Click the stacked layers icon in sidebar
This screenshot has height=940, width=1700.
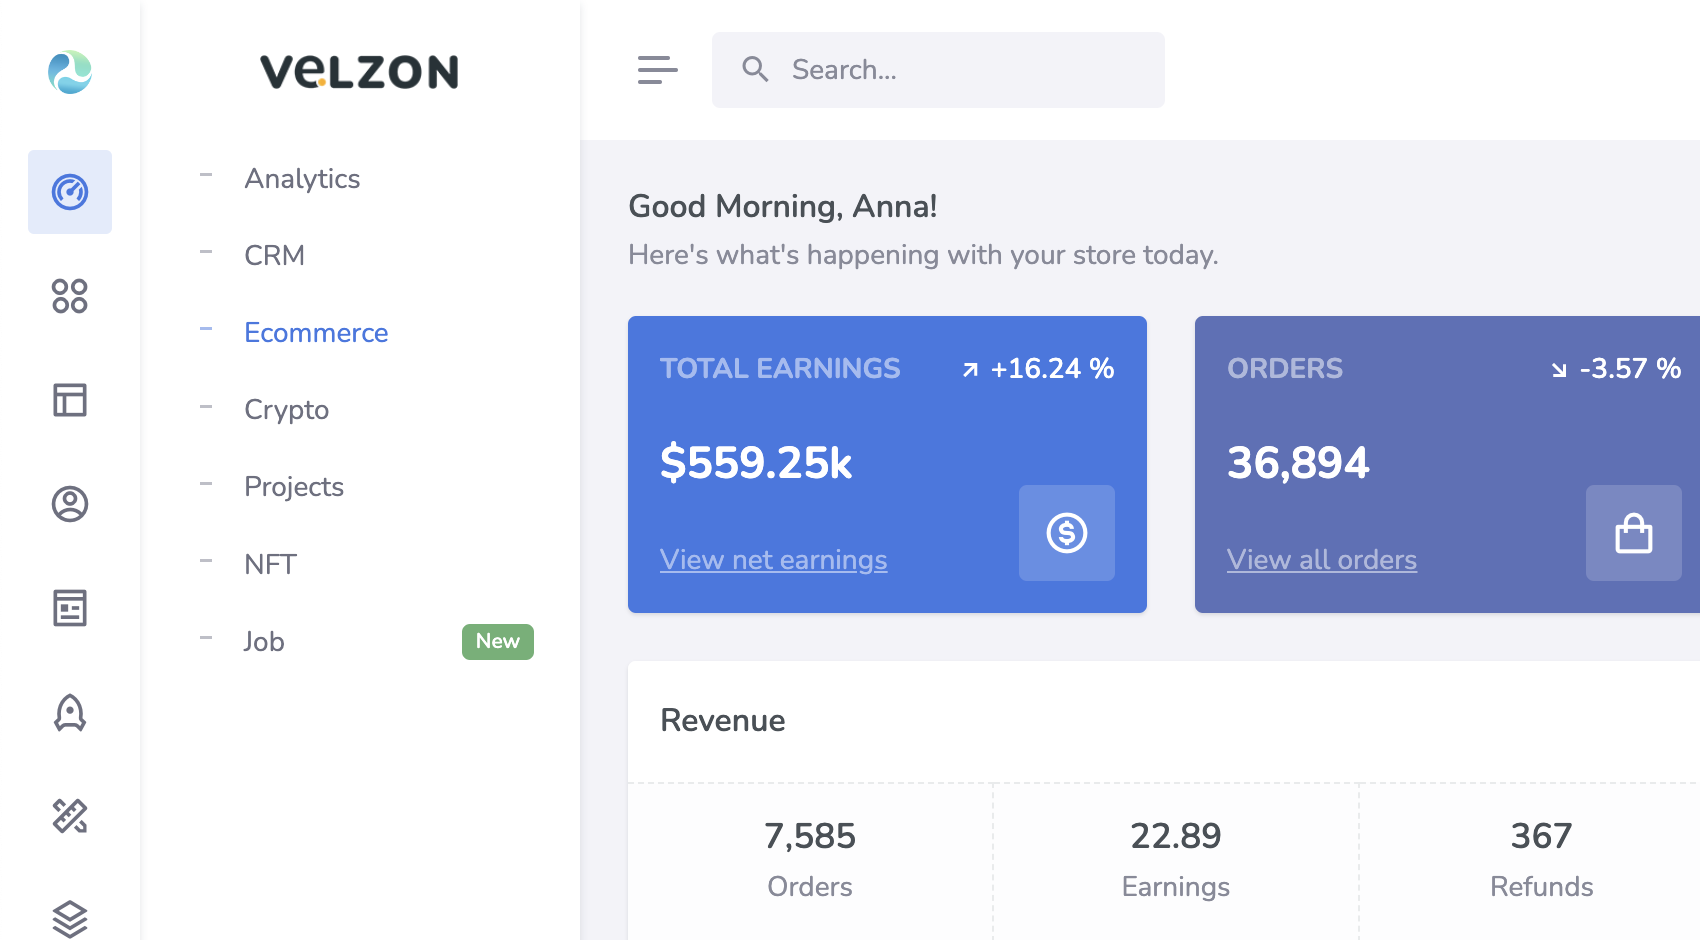[x=70, y=918]
